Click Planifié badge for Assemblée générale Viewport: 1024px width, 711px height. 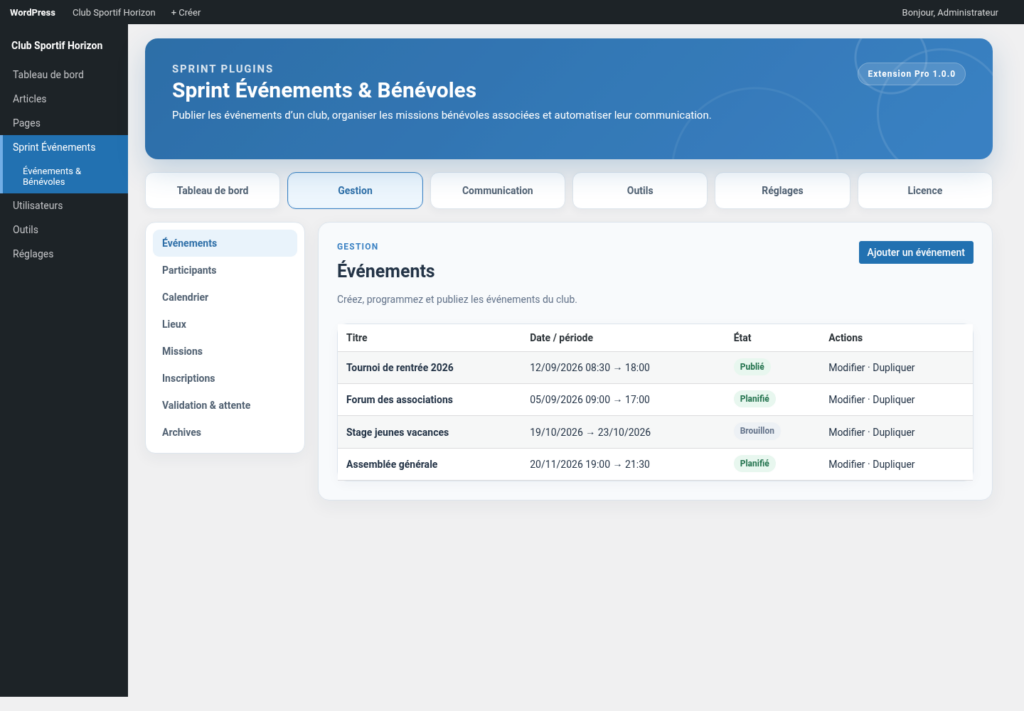click(754, 464)
